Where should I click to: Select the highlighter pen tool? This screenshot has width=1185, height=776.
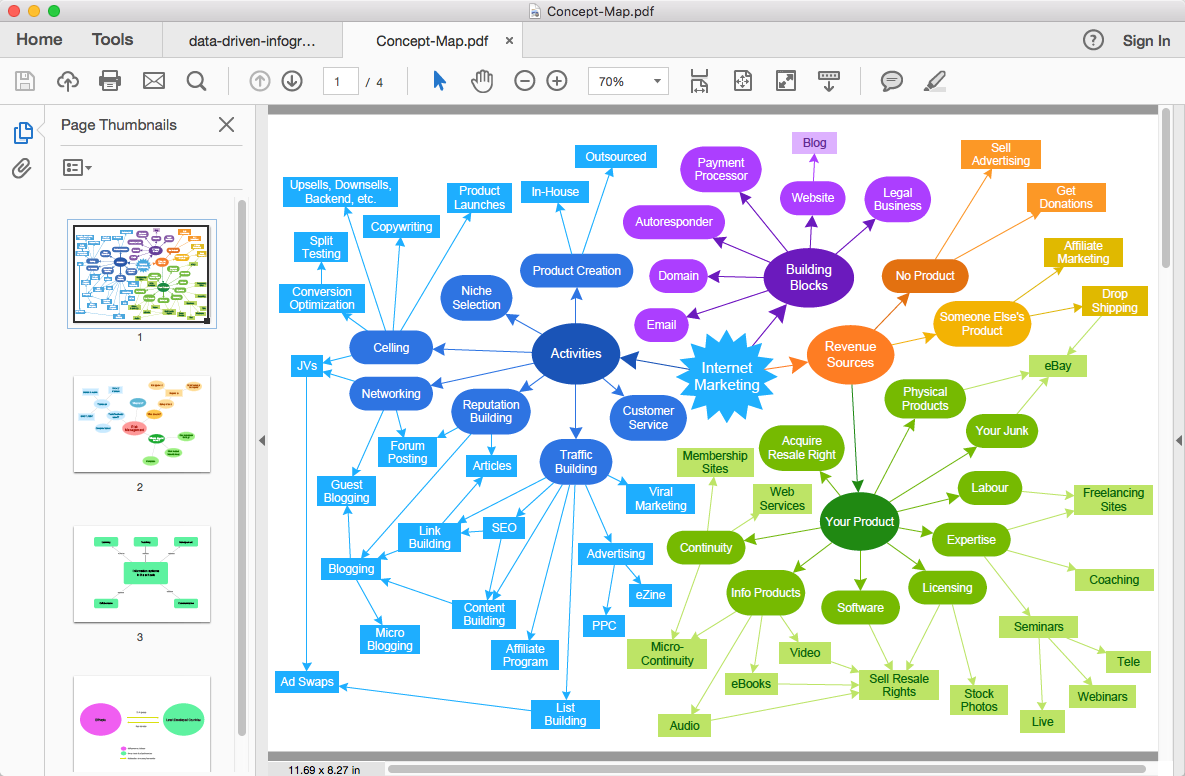coord(935,81)
